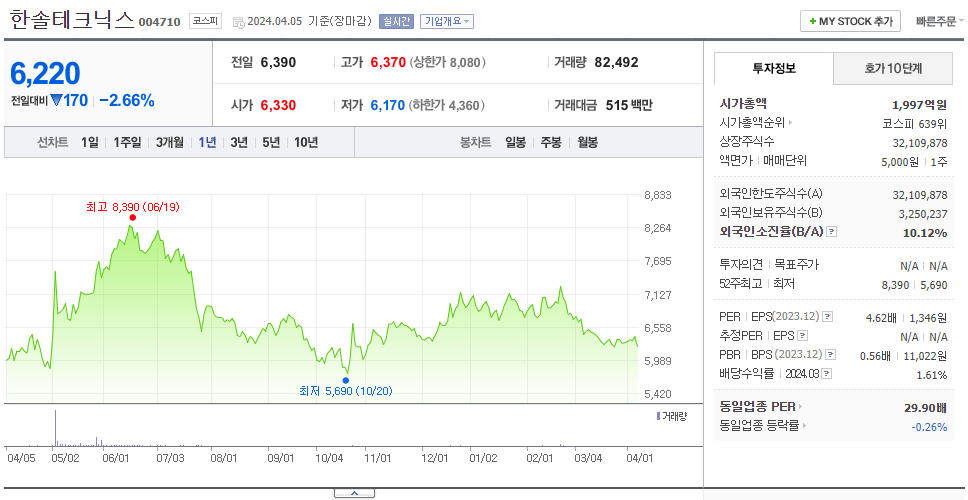Open the 기업개요 dropdown

point(447,22)
